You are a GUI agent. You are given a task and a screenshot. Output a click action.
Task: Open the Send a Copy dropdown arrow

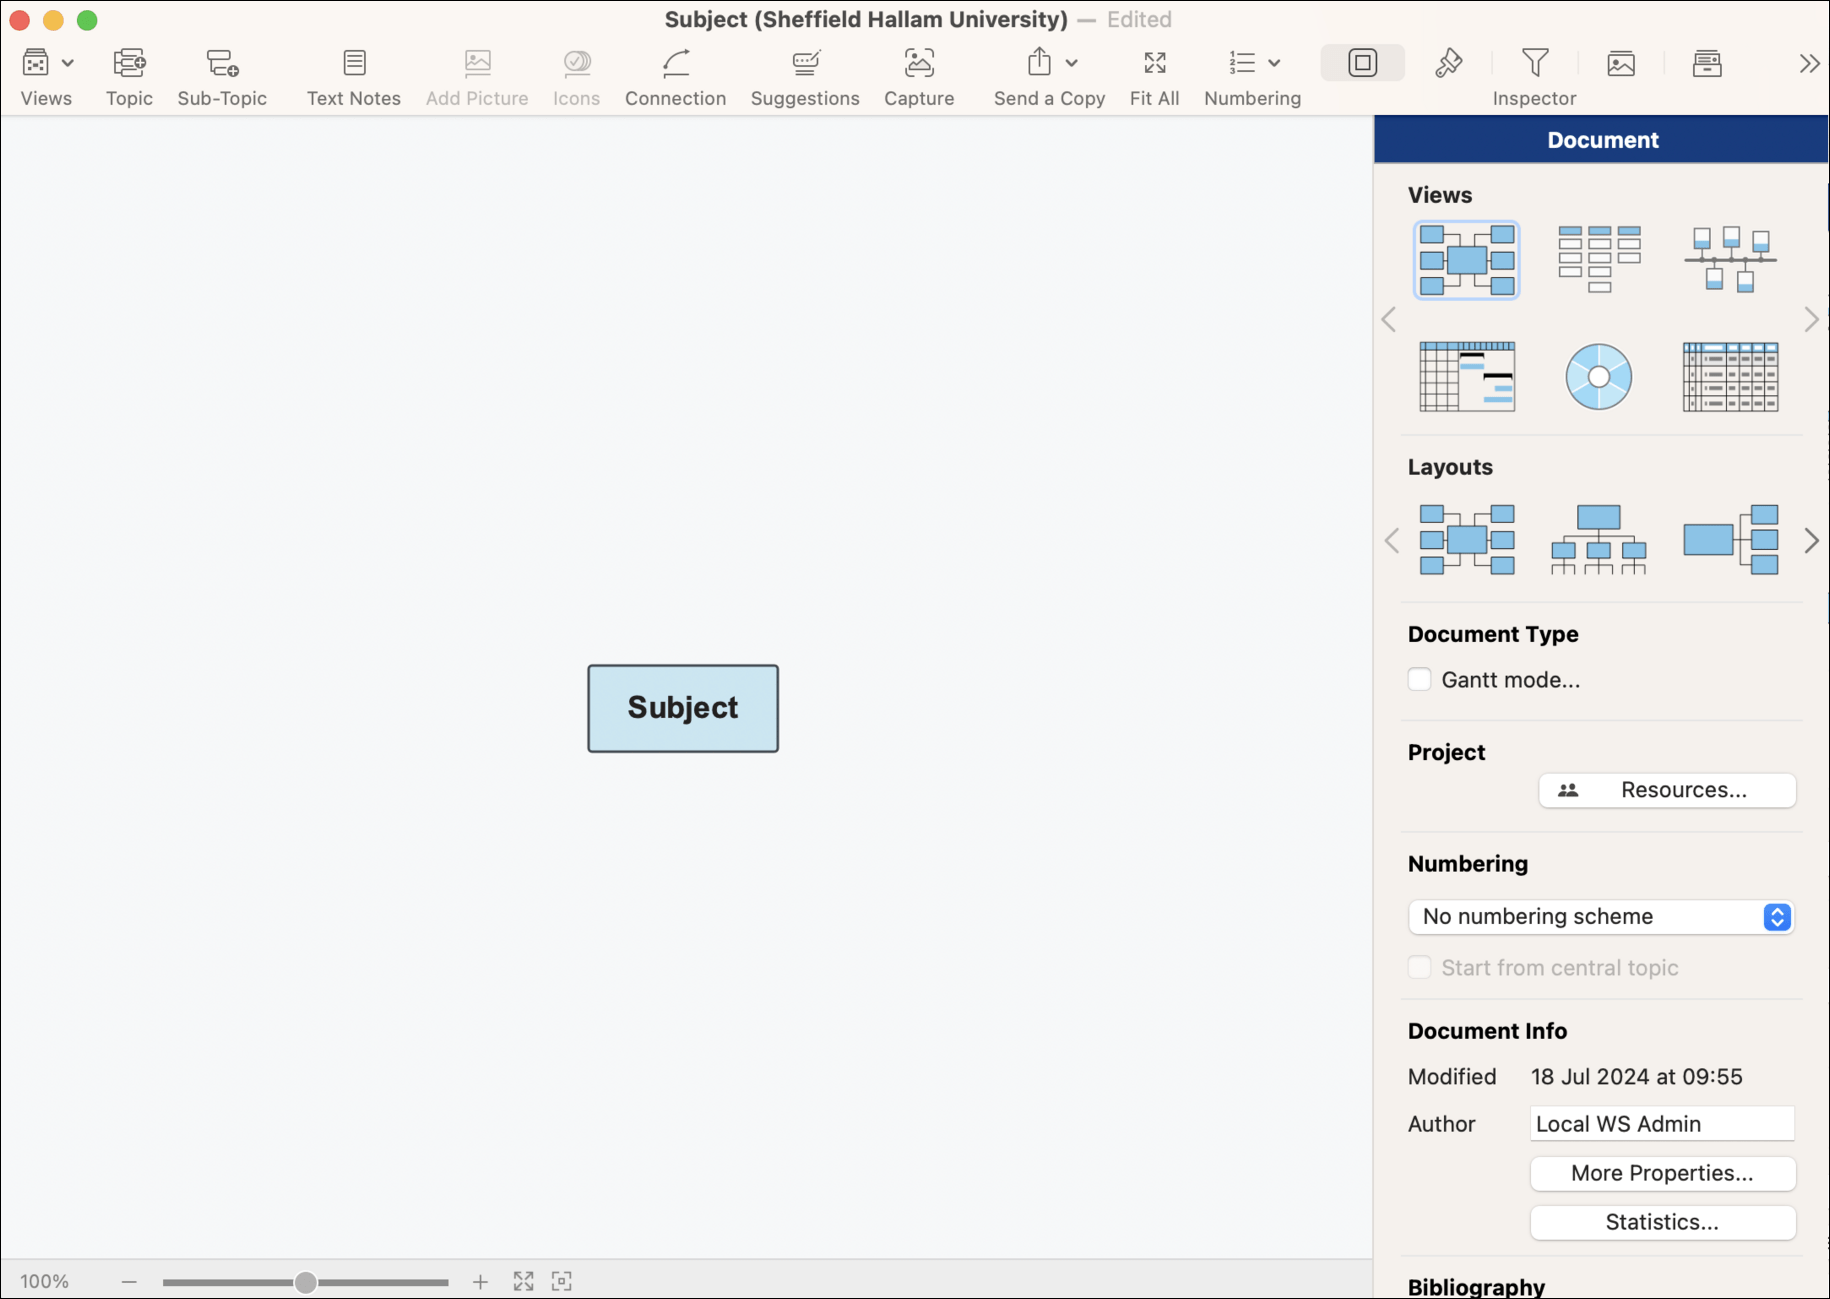tap(1072, 63)
